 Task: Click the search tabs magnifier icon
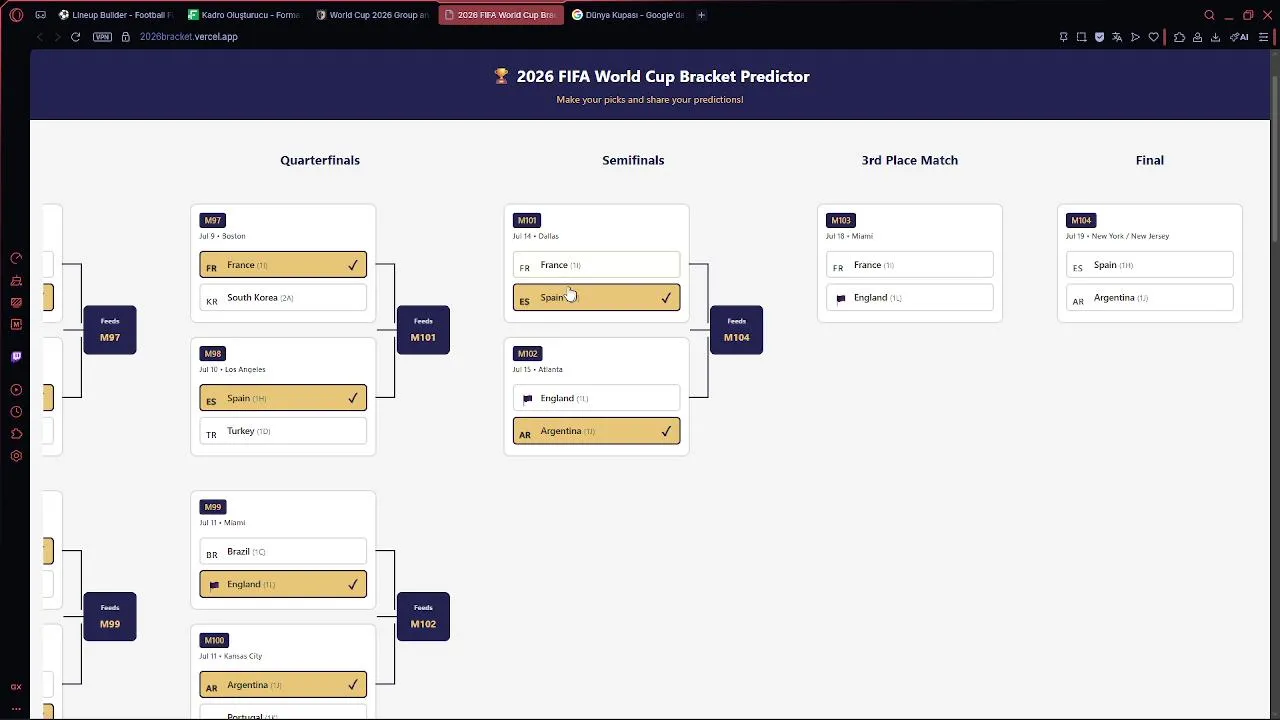1209,15
